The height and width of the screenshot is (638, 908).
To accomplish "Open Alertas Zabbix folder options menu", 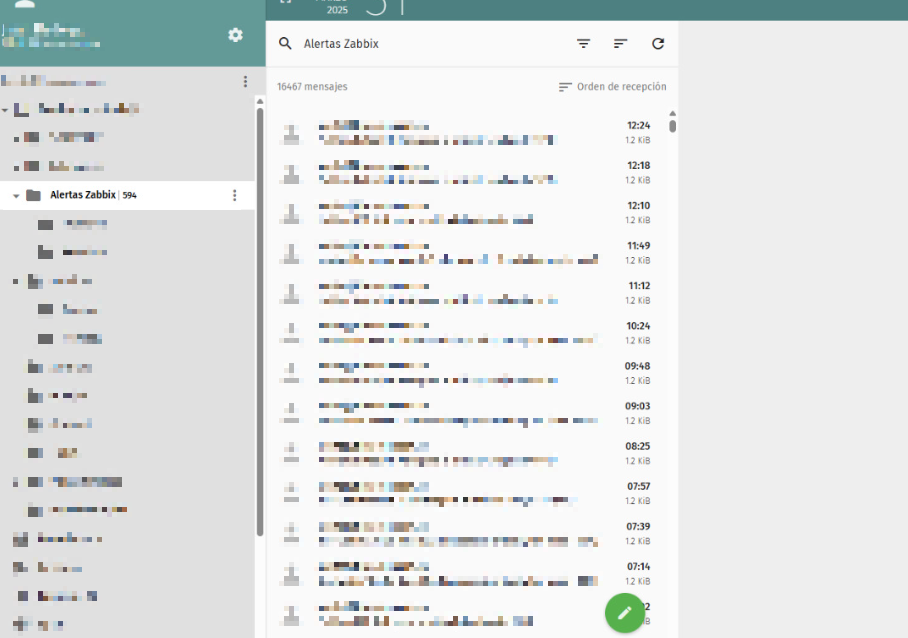I will point(235,195).
